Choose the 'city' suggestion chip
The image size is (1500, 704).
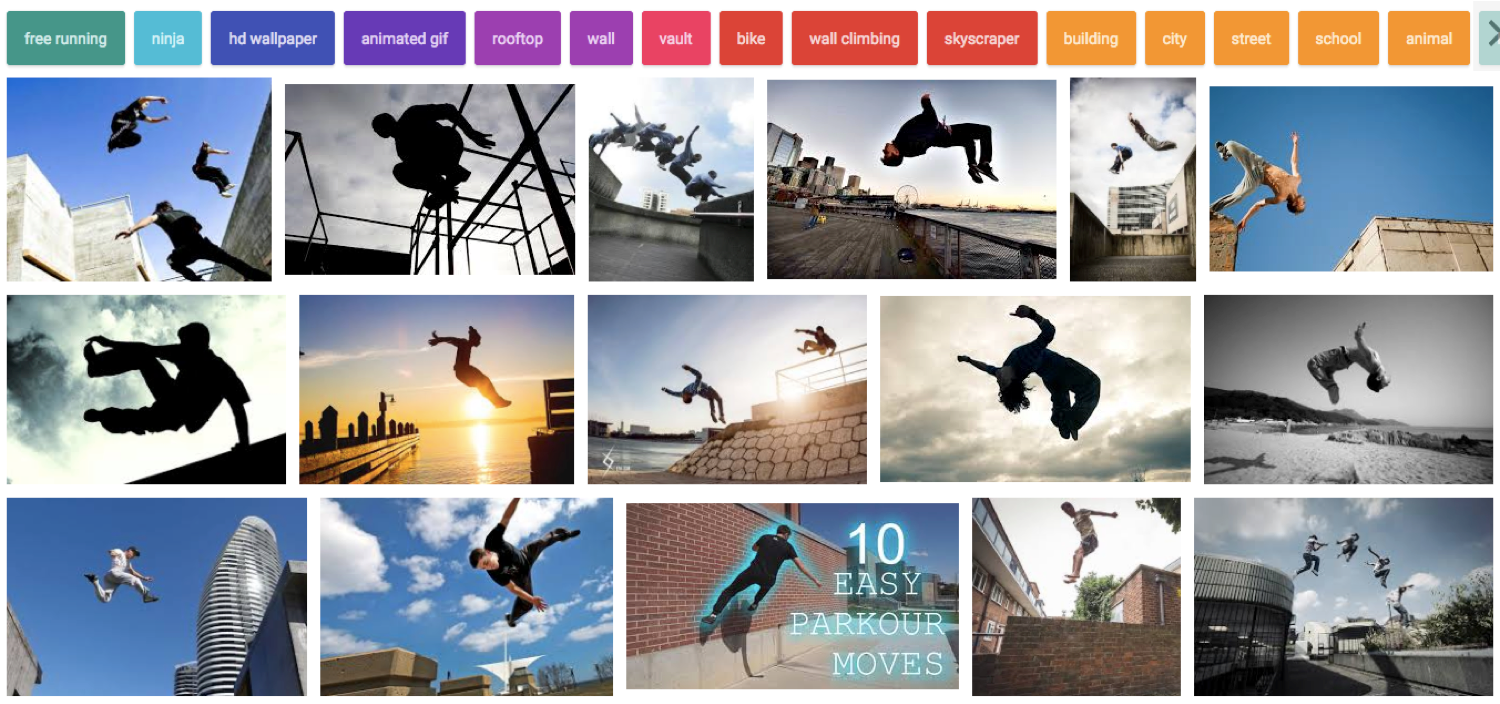(x=1175, y=39)
